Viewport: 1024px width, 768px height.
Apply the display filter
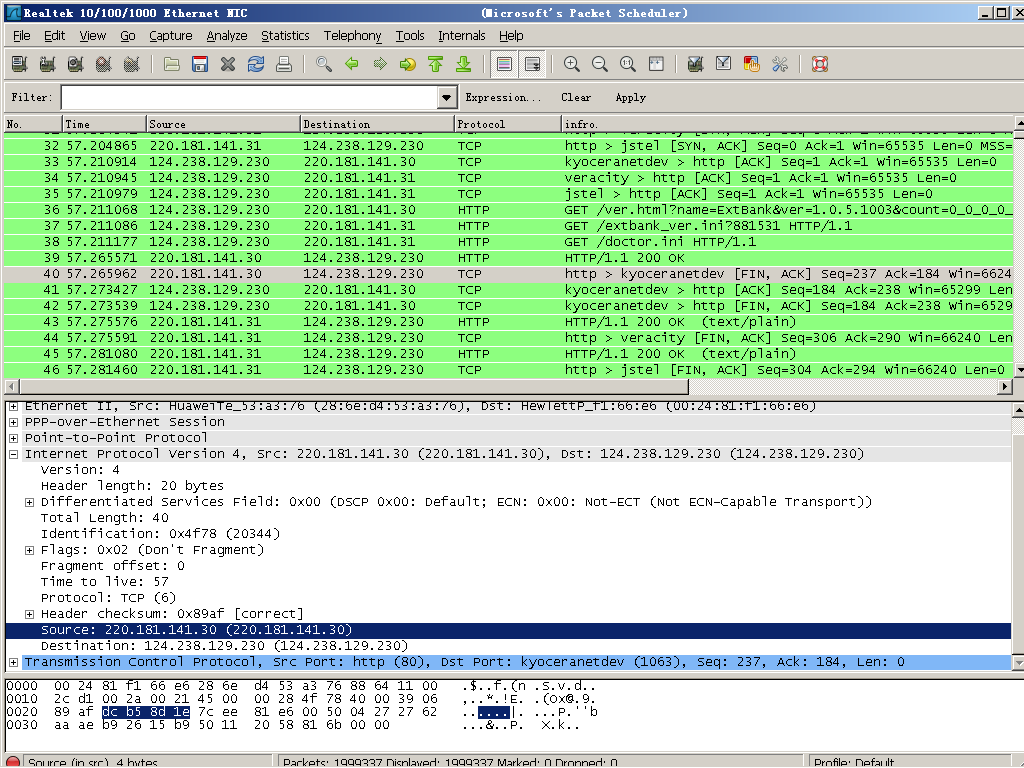pos(630,97)
